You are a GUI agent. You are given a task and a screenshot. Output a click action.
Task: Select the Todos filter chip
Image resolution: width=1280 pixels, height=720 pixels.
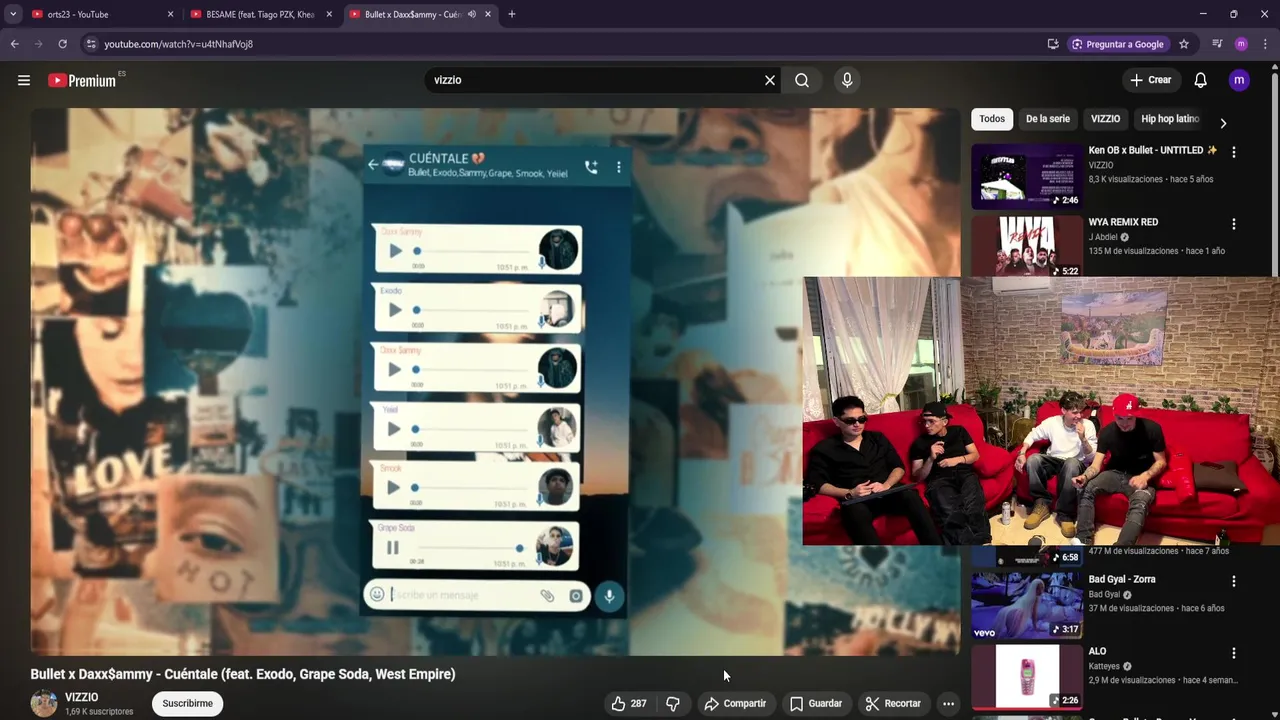coord(992,119)
